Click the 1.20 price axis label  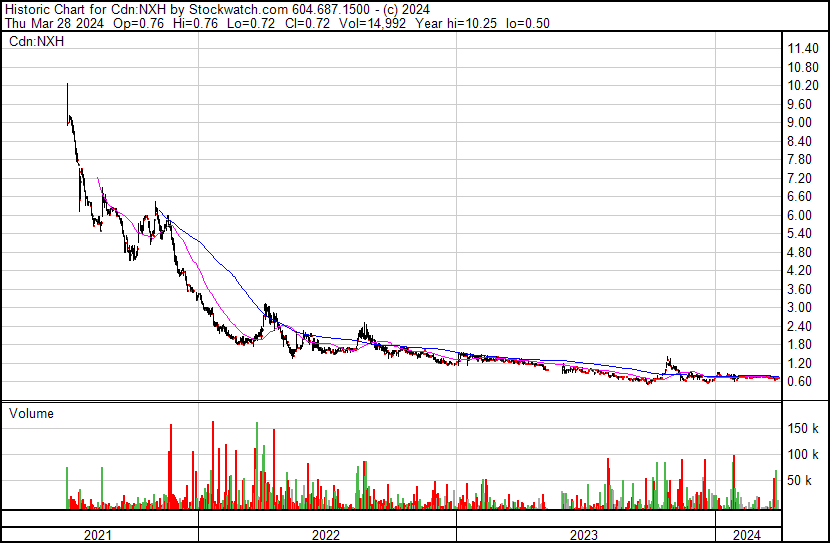800,363
